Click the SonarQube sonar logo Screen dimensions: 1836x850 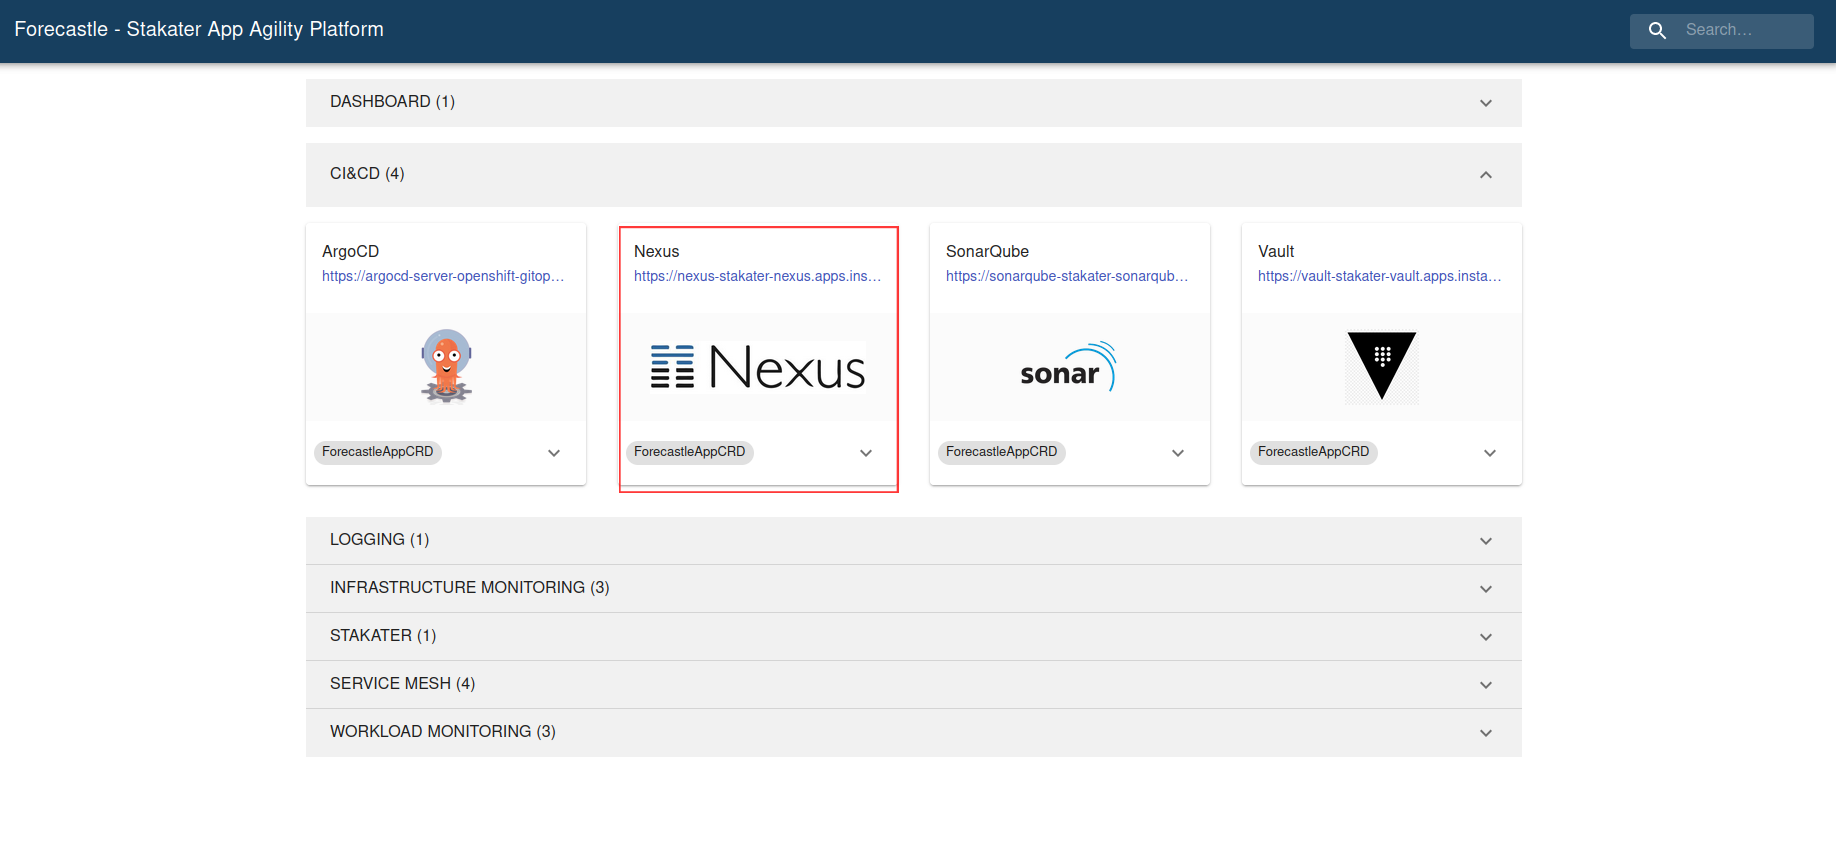pyautogui.click(x=1068, y=367)
